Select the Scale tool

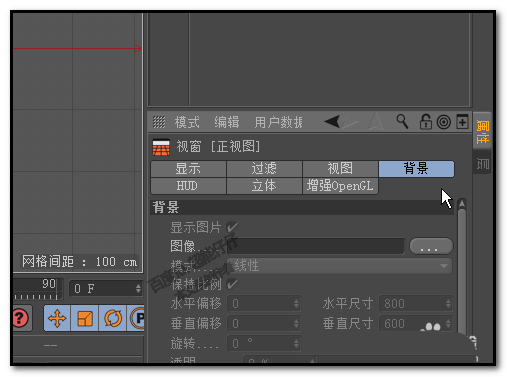point(85,318)
